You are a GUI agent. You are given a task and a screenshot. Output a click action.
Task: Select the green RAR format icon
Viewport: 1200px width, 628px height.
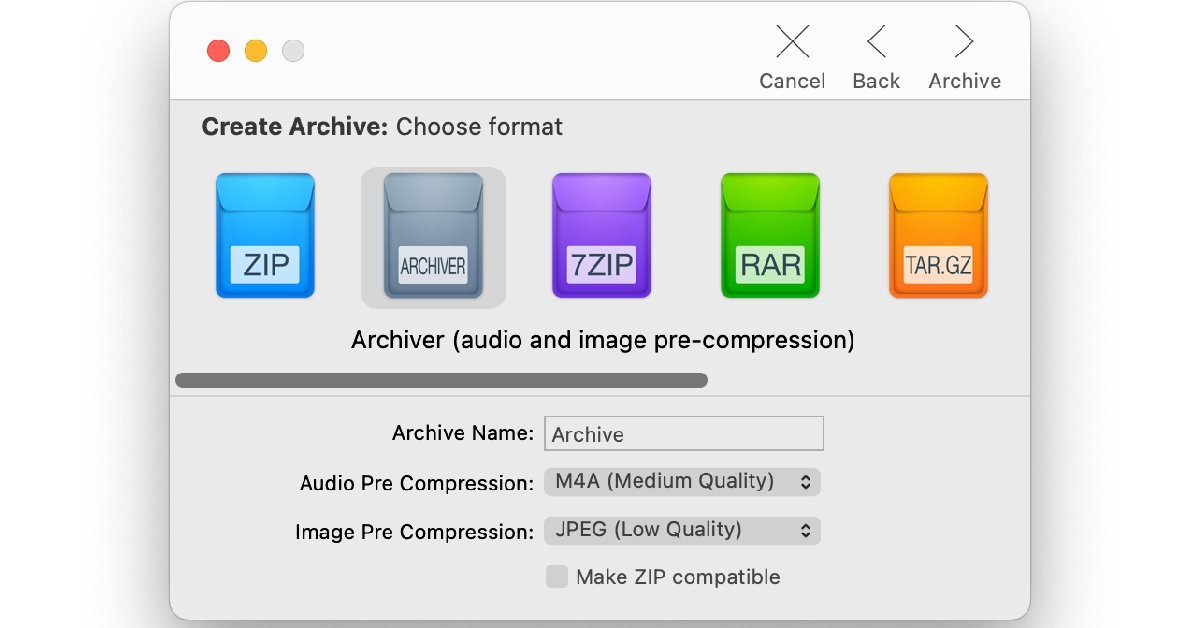tap(770, 236)
